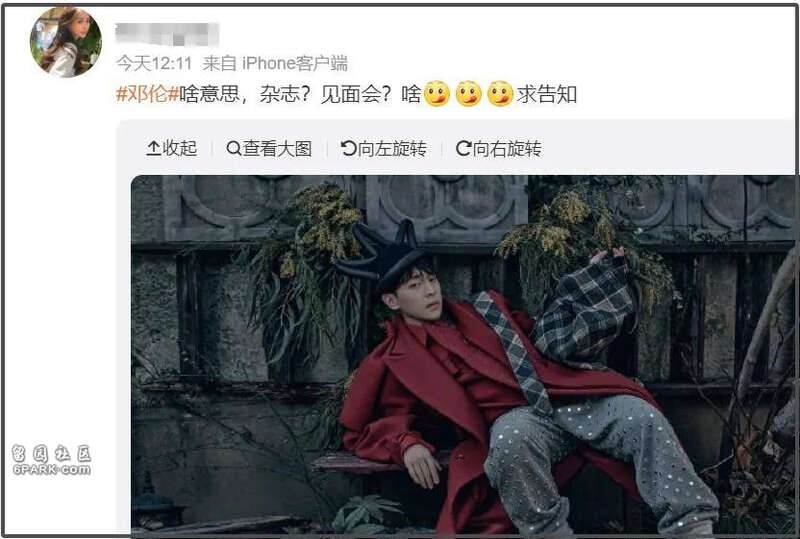Click the counter-clockwise rotate arrow icon

pyautogui.click(x=348, y=149)
